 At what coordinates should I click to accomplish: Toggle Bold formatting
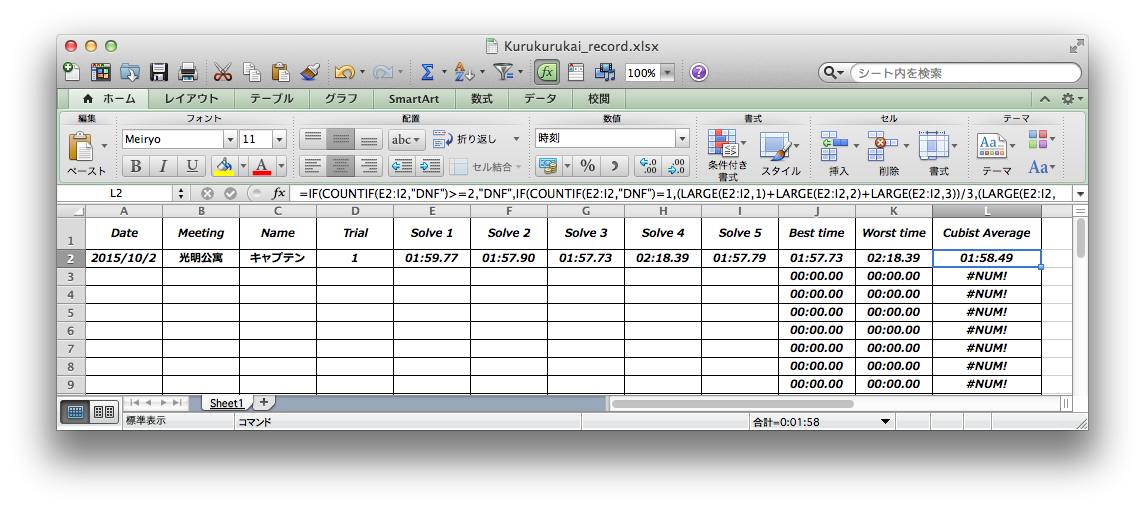pyautogui.click(x=136, y=166)
